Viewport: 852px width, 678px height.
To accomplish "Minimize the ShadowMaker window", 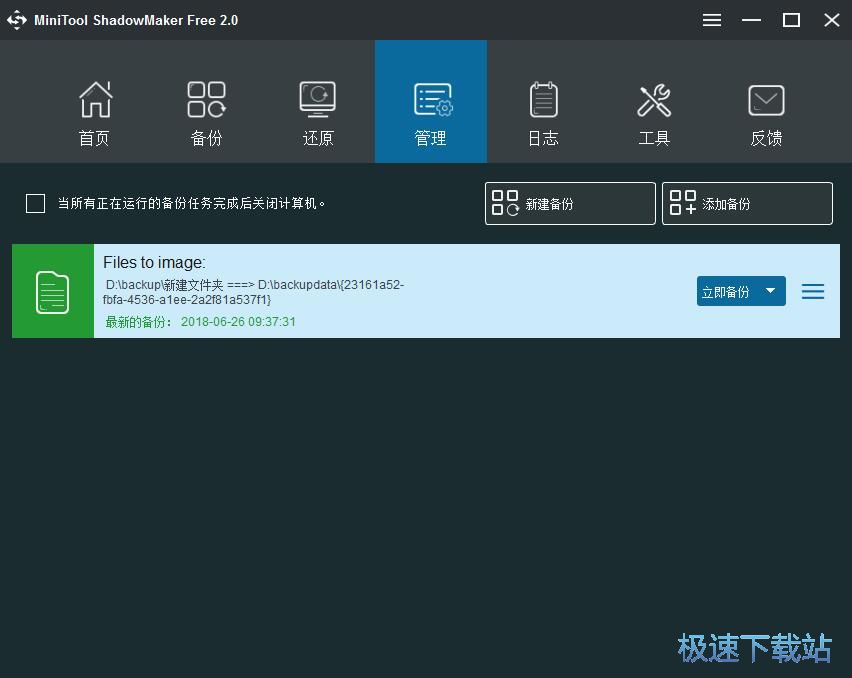I will pyautogui.click(x=751, y=20).
